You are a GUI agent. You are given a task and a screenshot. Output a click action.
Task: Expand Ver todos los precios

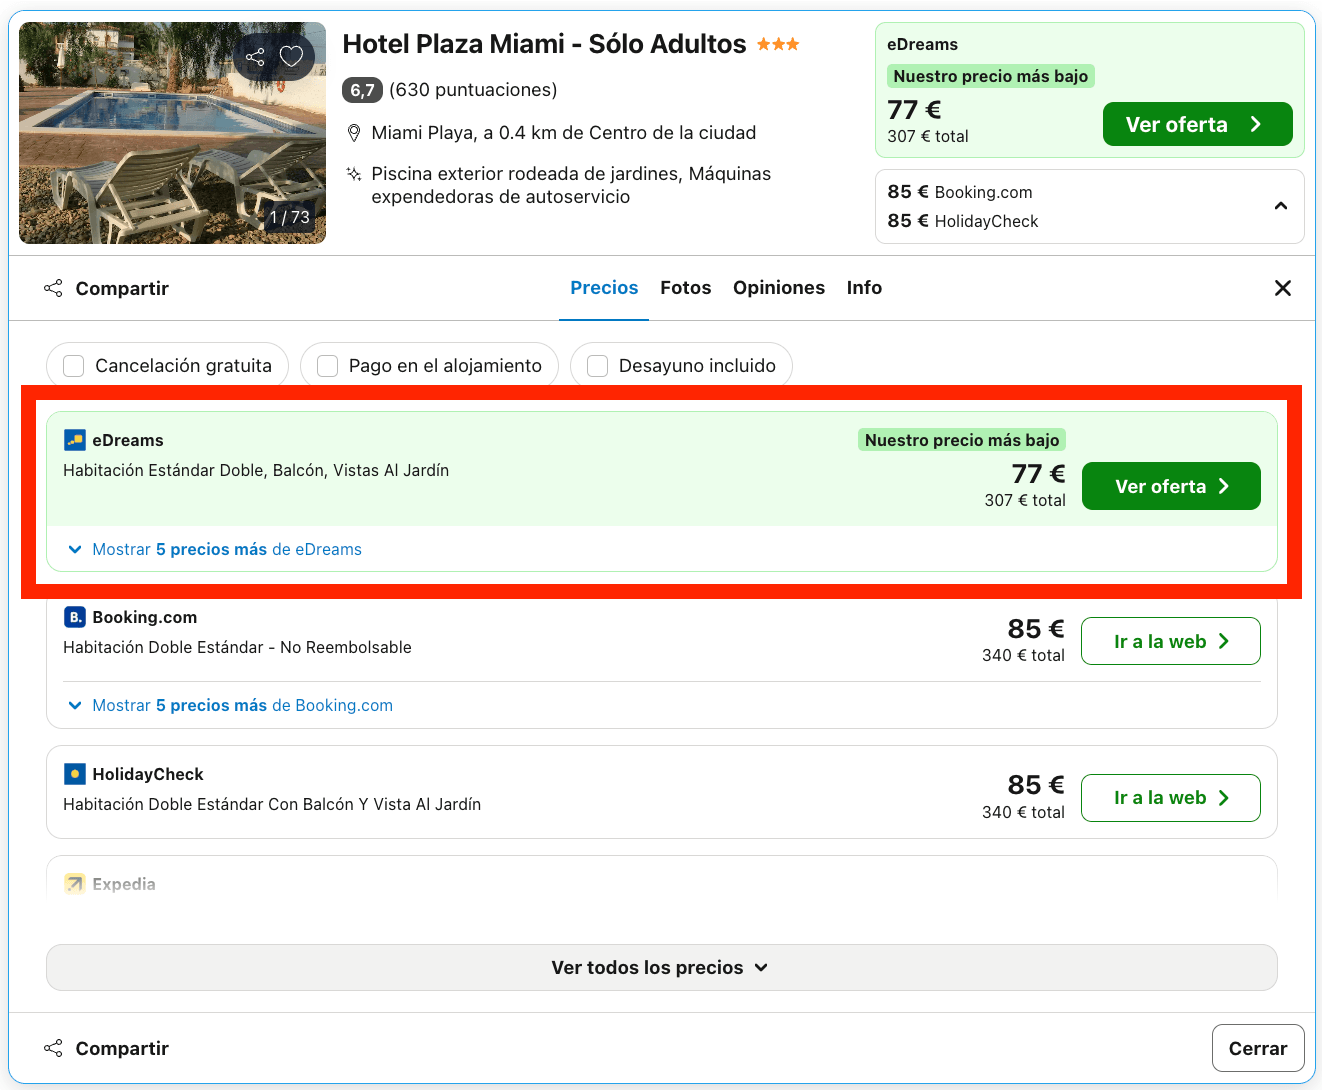tap(662, 968)
